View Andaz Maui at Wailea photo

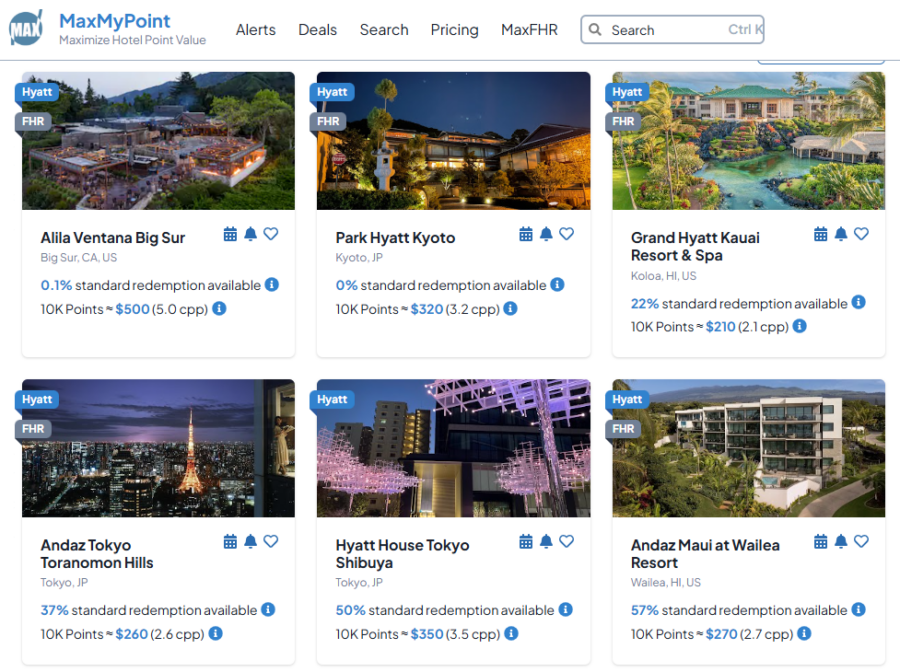(748, 448)
